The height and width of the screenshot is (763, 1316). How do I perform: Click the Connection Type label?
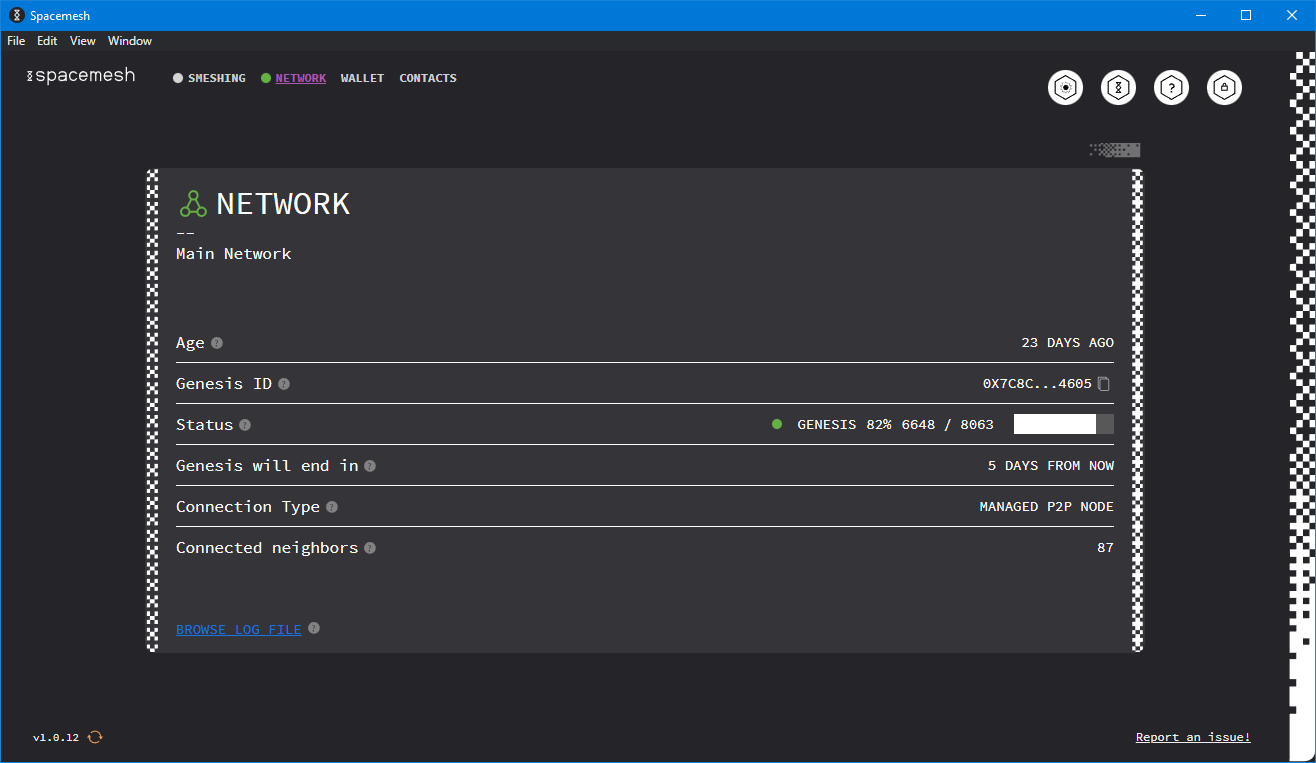pos(248,507)
